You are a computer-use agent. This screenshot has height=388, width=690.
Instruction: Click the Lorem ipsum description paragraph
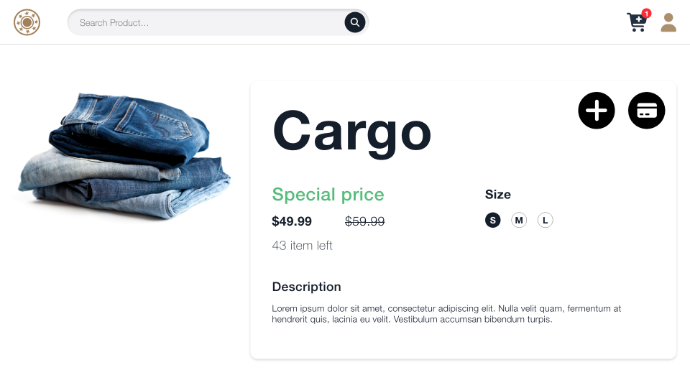click(x=446, y=314)
